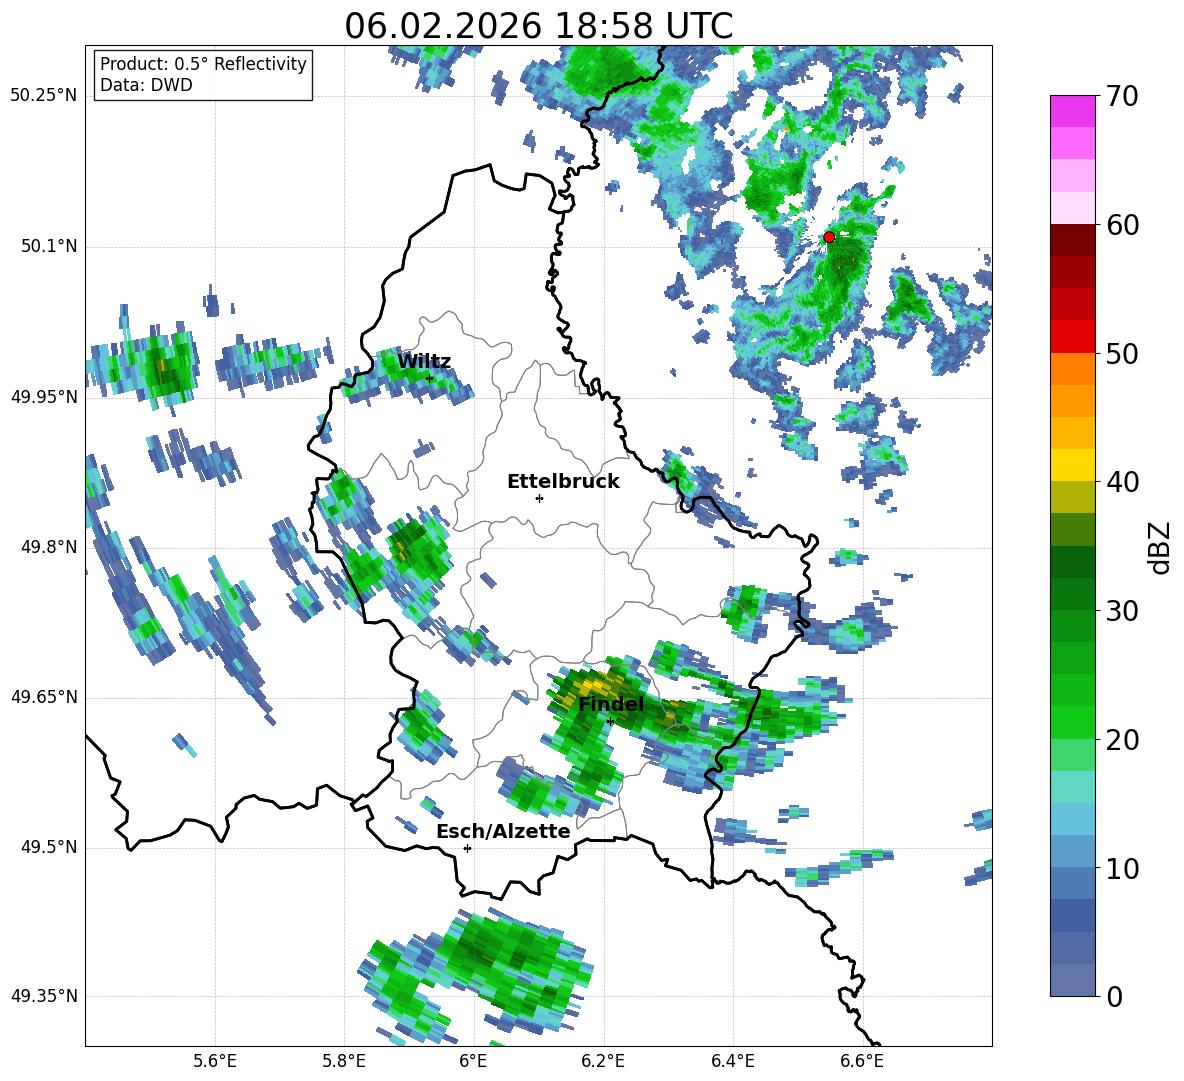Image resolution: width=1184 pixels, height=1081 pixels.
Task: Click the 50.1°N latitude label
Action: (x=50, y=246)
